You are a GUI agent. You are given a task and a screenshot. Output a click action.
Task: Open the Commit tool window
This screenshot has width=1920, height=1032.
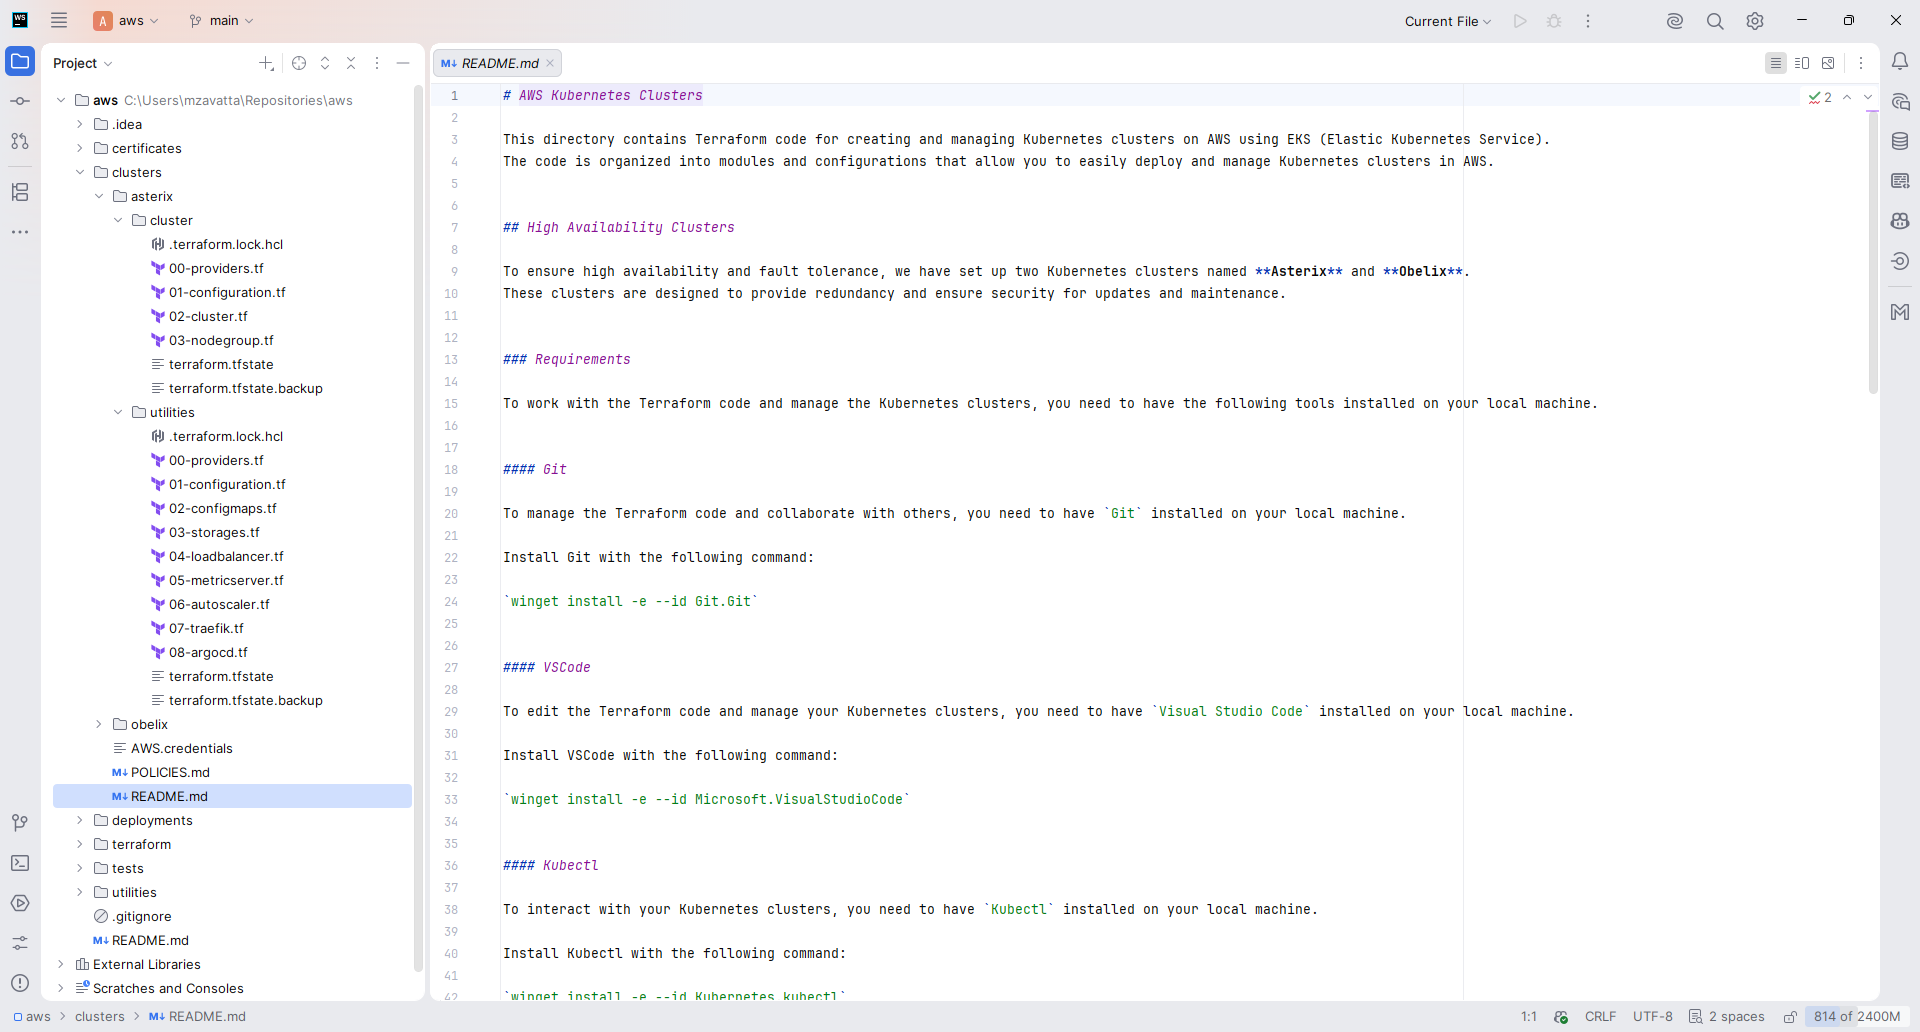pos(20,101)
